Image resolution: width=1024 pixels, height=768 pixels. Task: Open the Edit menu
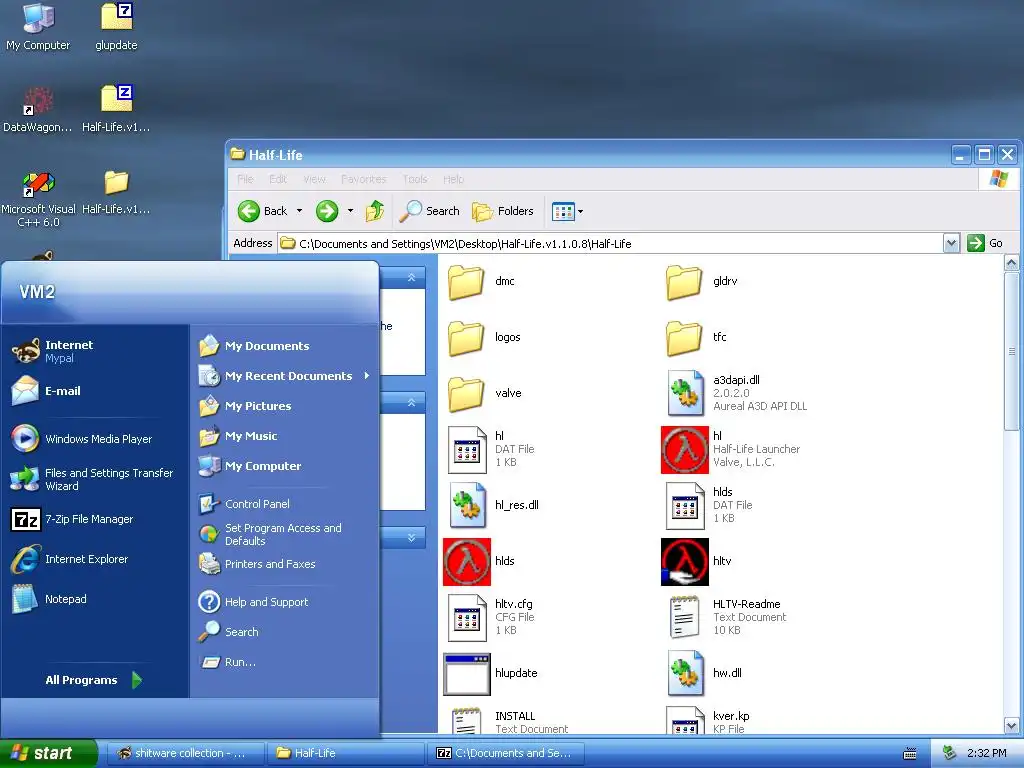278,179
